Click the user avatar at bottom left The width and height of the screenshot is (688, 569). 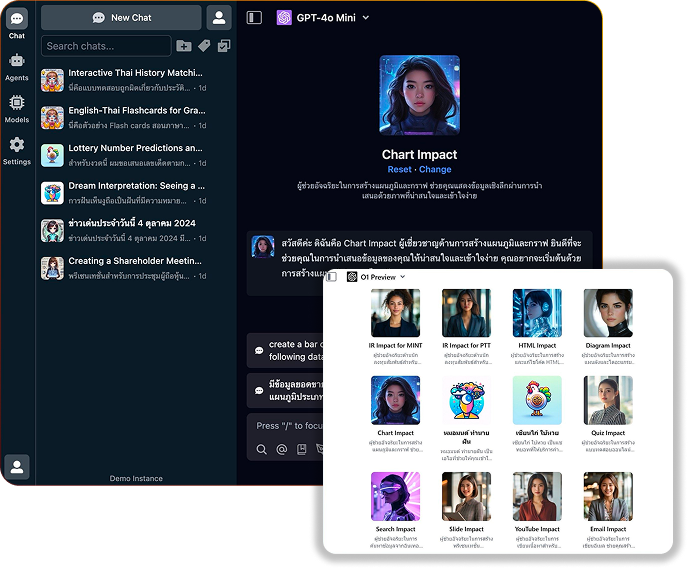point(17,467)
